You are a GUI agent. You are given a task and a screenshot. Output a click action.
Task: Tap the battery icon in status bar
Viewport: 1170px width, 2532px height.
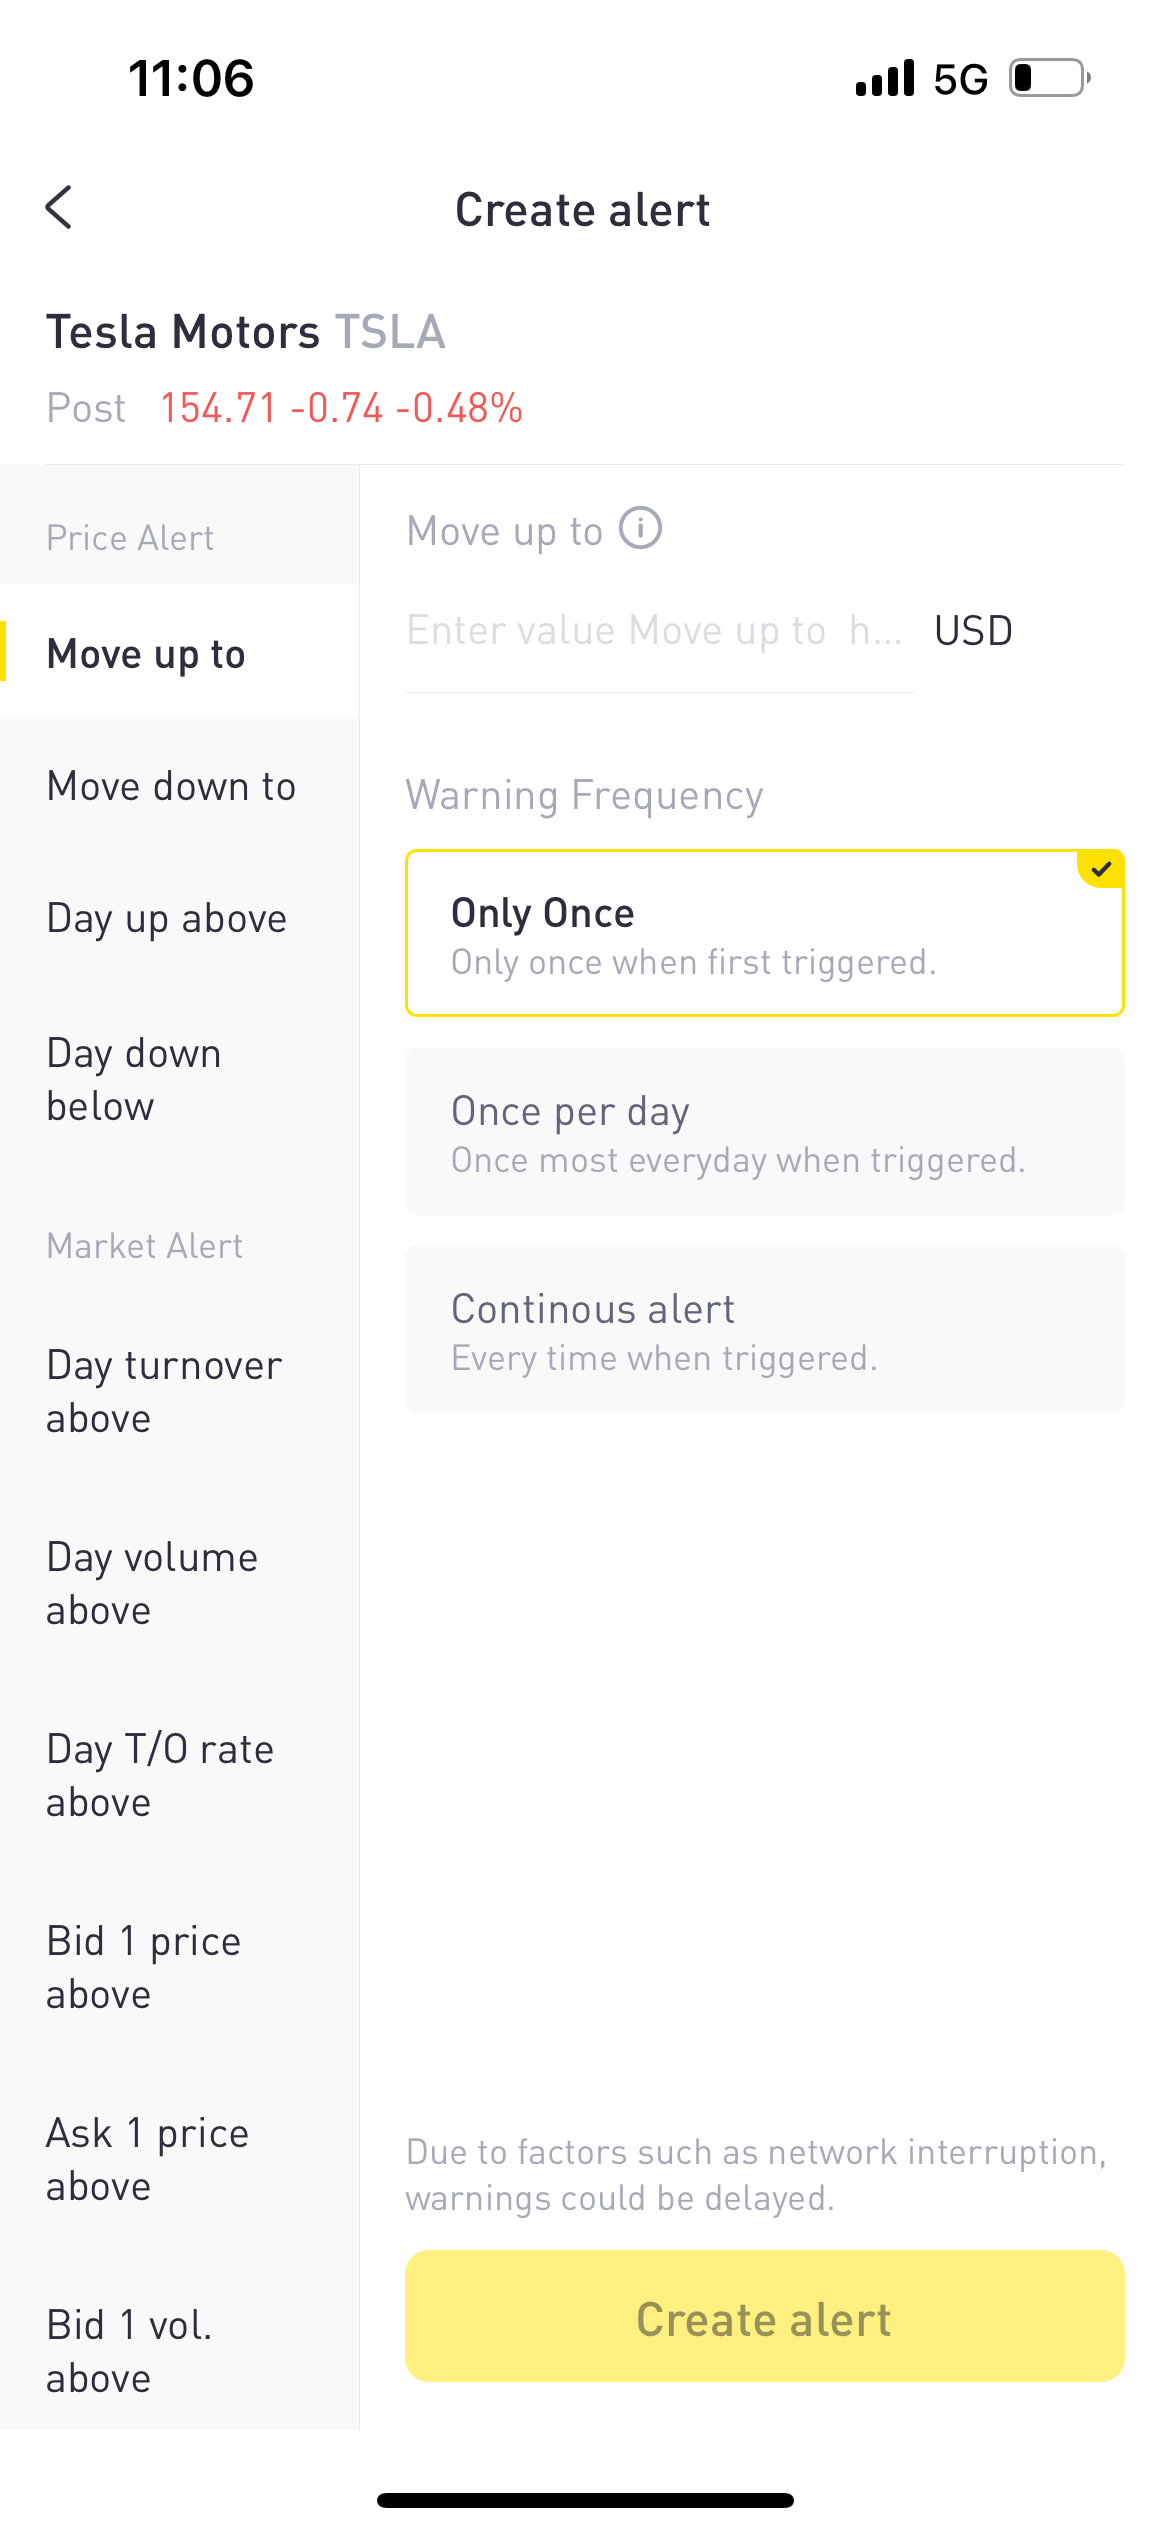(x=1048, y=78)
